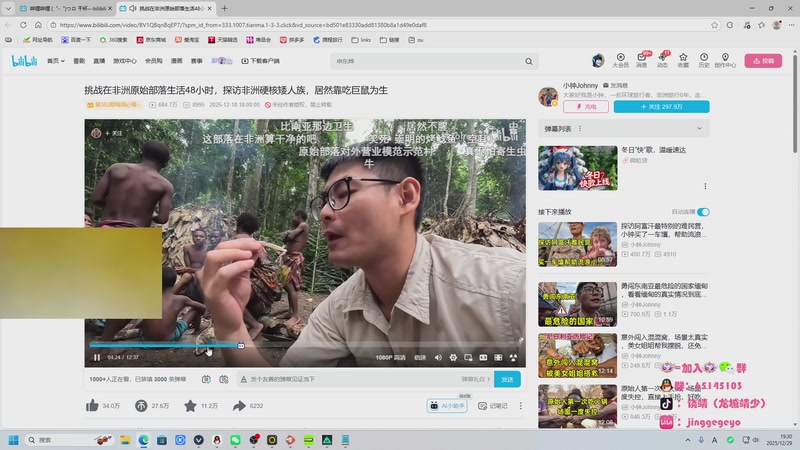Screen dimensions: 800x450
Task: Click the bilibili search input box
Action: pyautogui.click(x=426, y=61)
